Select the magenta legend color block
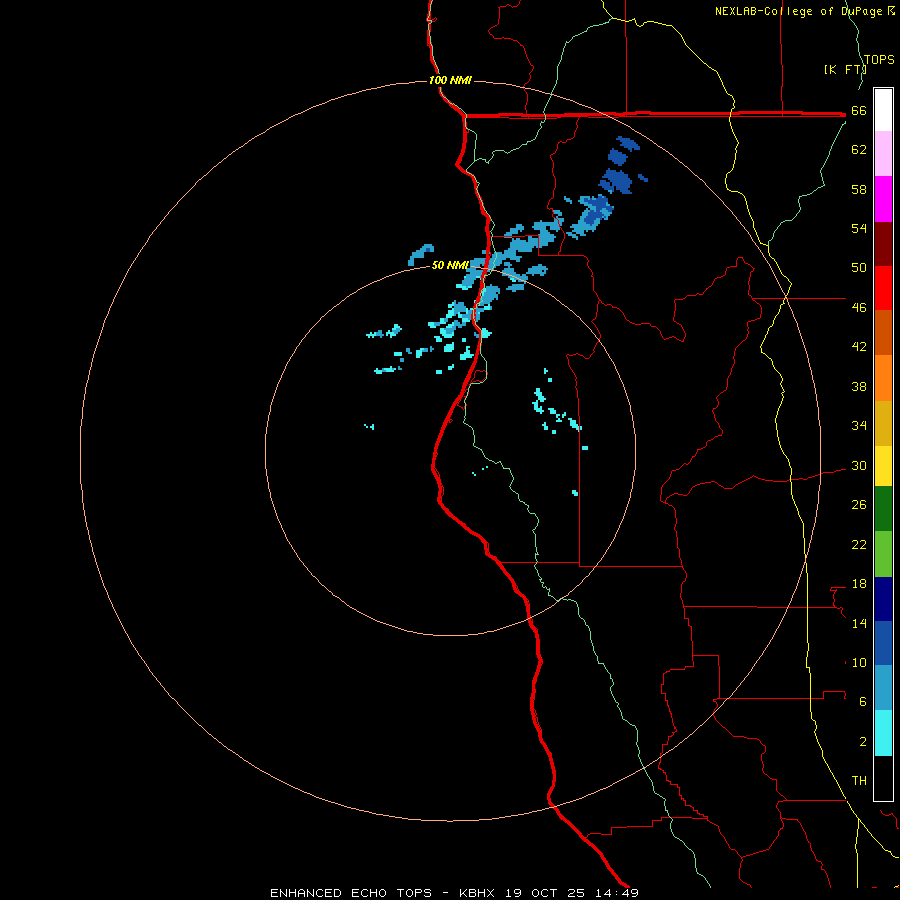This screenshot has height=900, width=900. pyautogui.click(x=883, y=199)
